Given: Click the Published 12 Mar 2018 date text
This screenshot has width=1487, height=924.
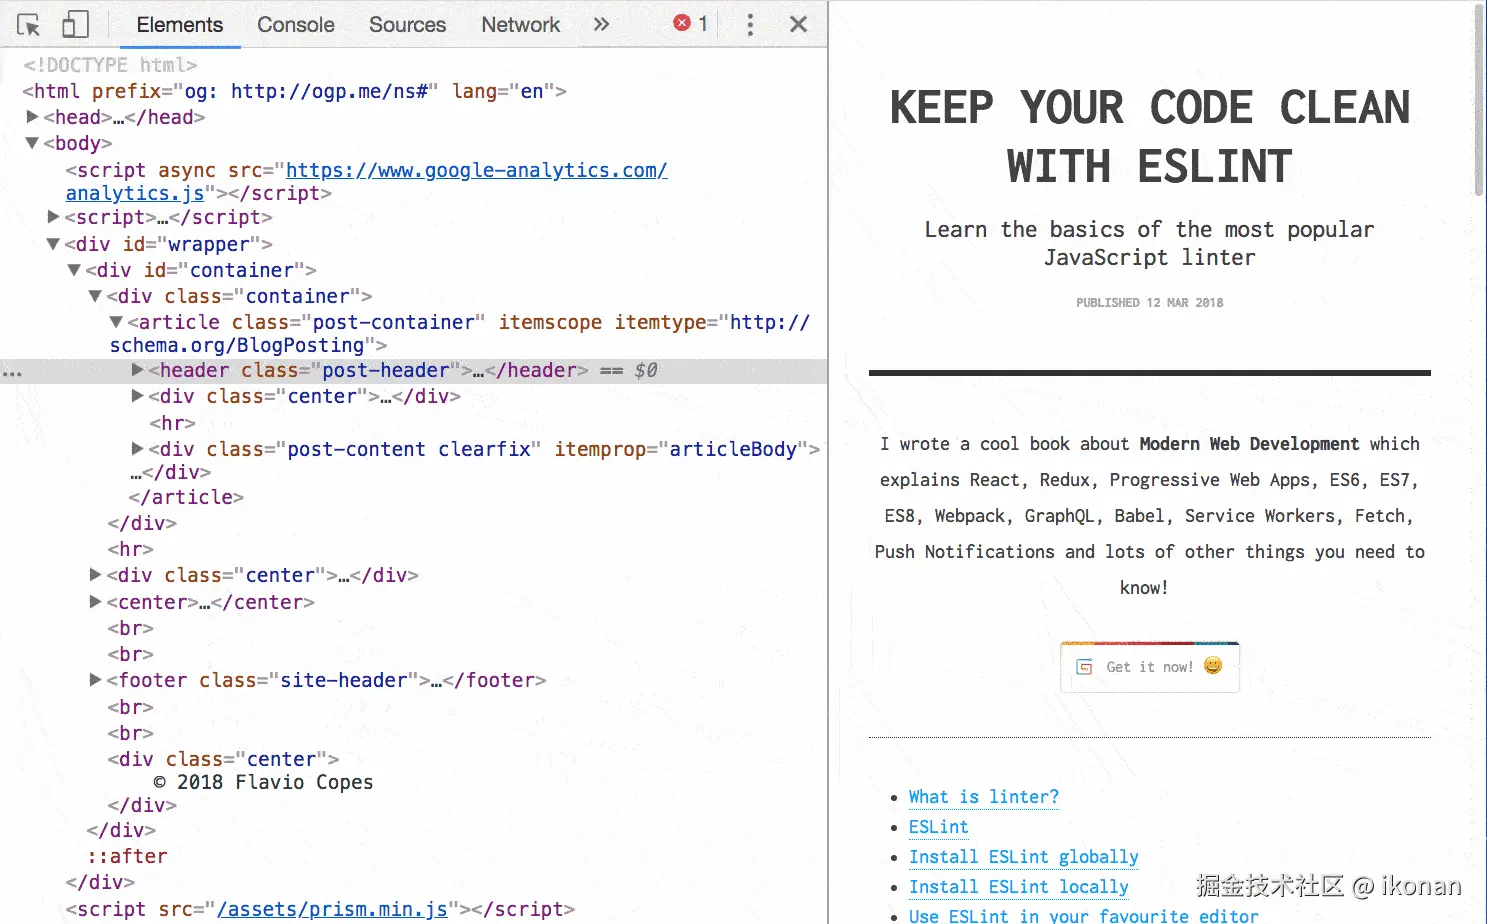Looking at the screenshot, I should (x=1150, y=302).
